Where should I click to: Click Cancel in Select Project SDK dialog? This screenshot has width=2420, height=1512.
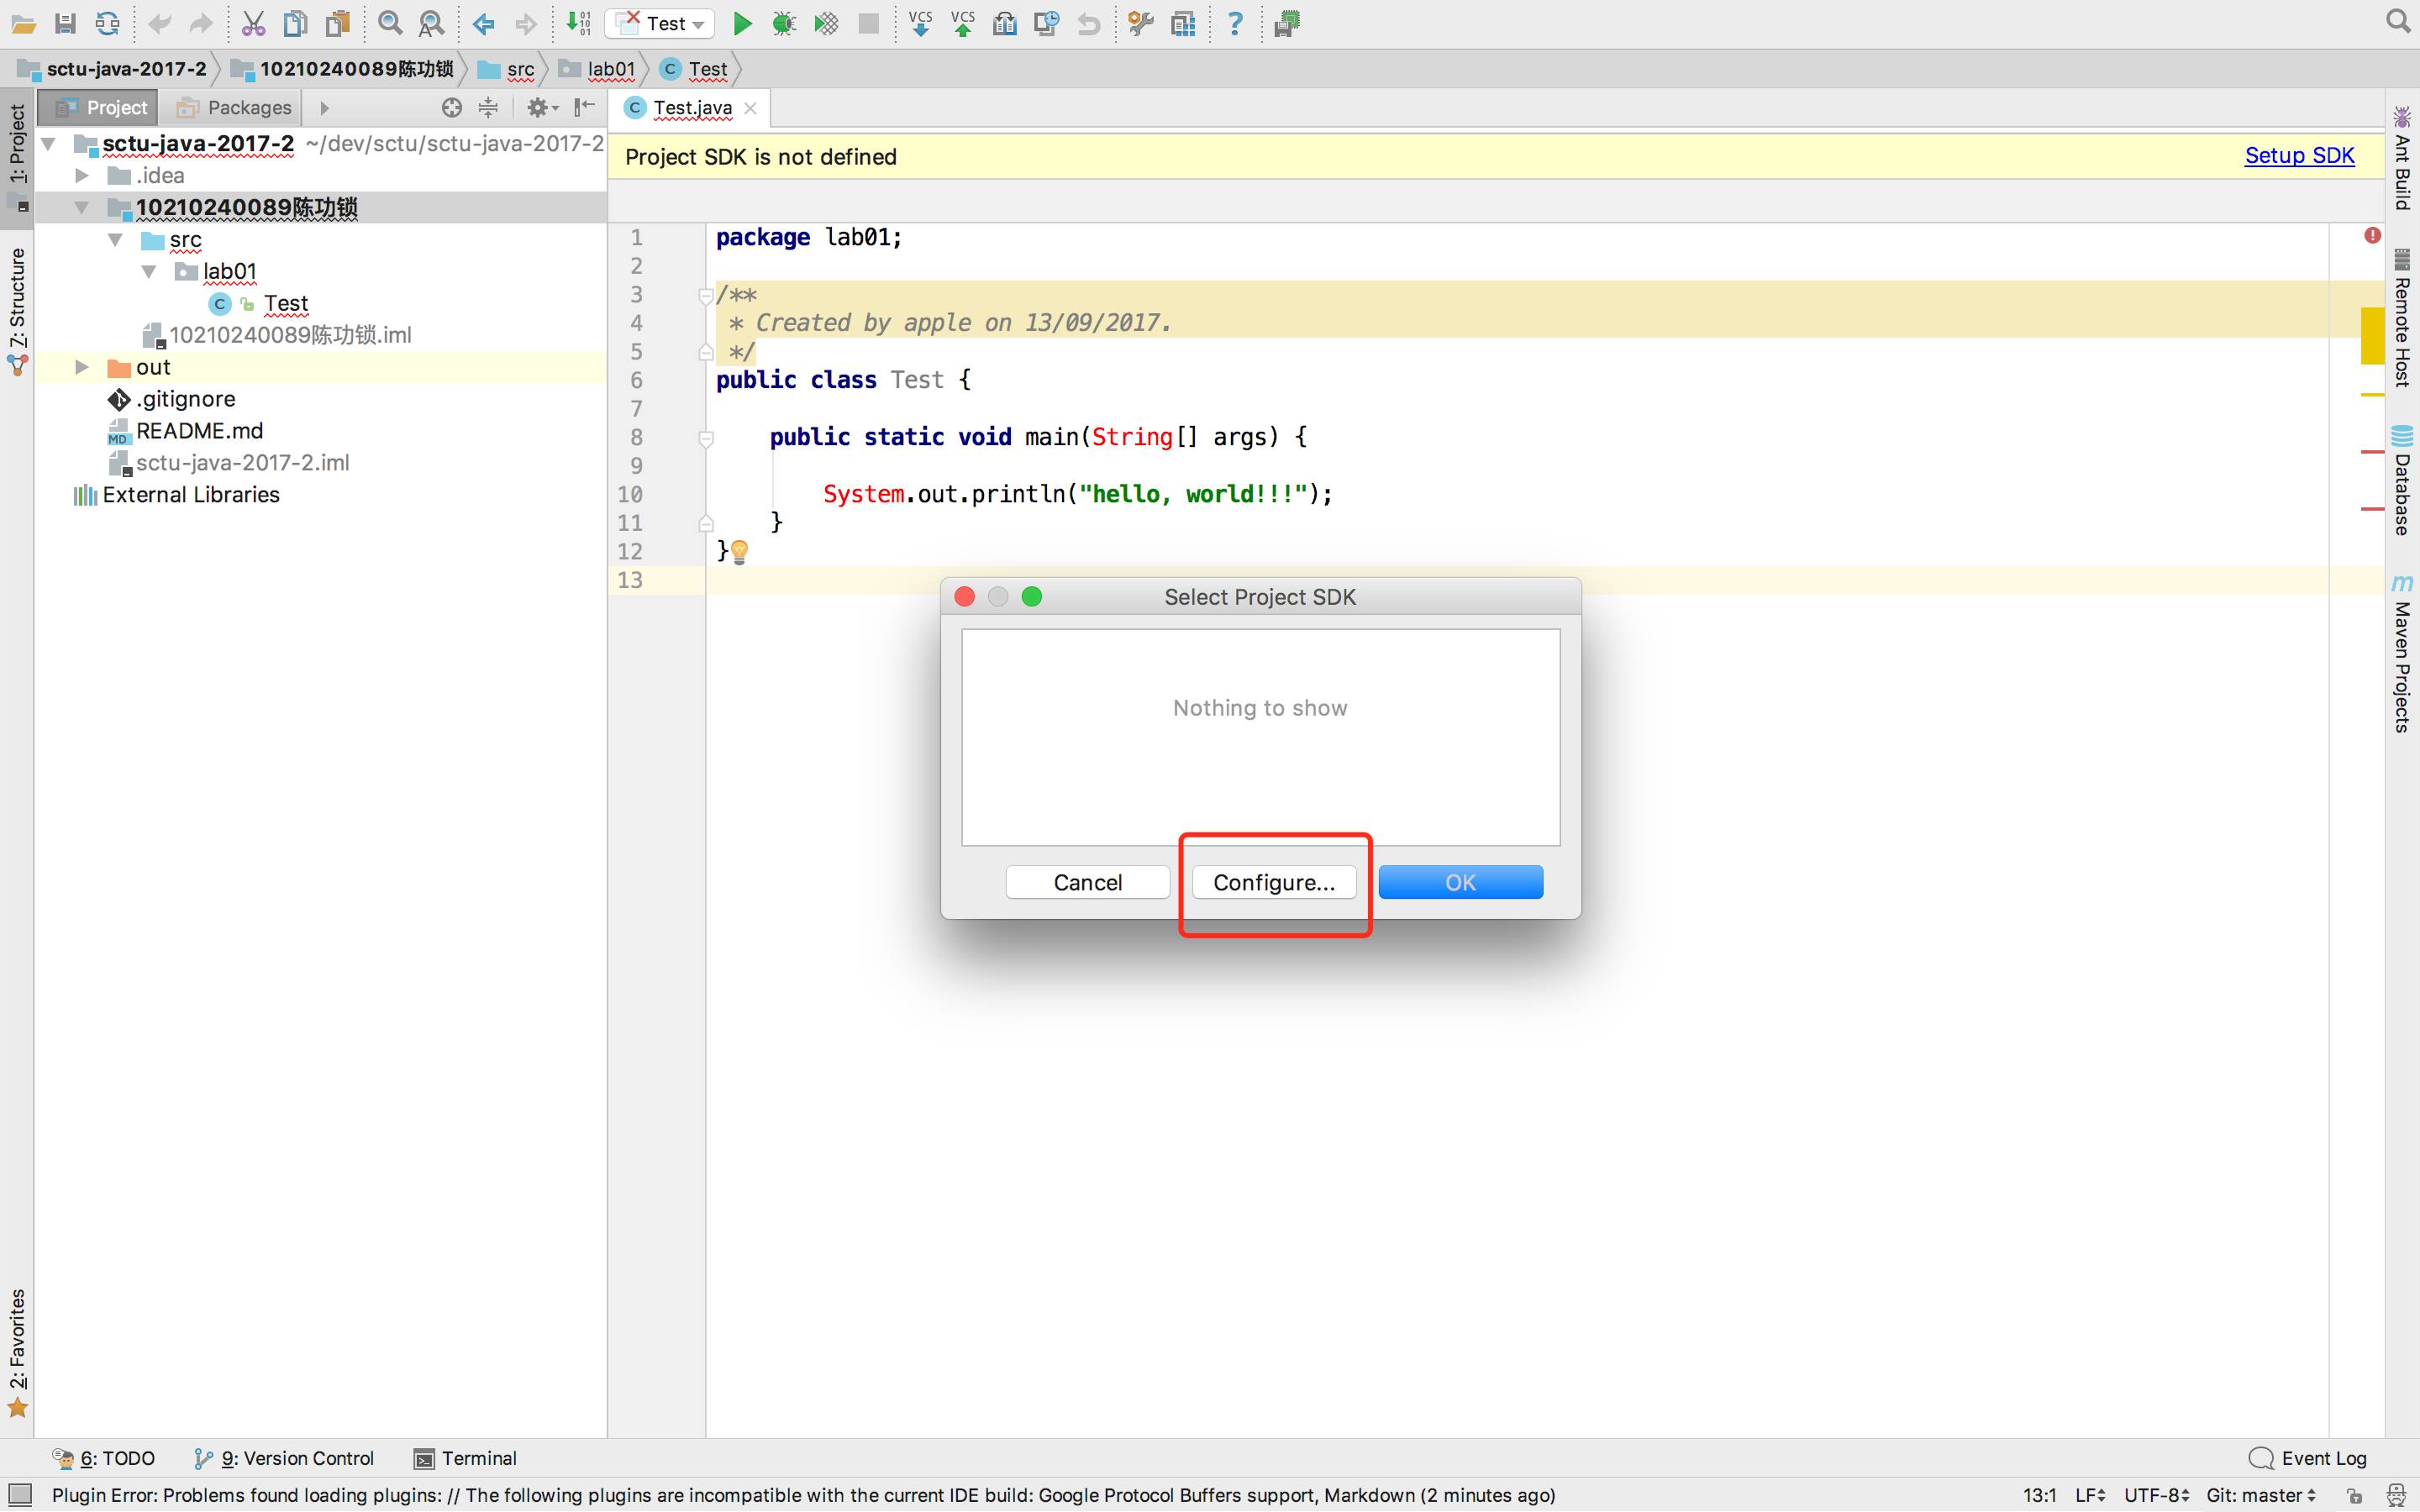[x=1087, y=881]
